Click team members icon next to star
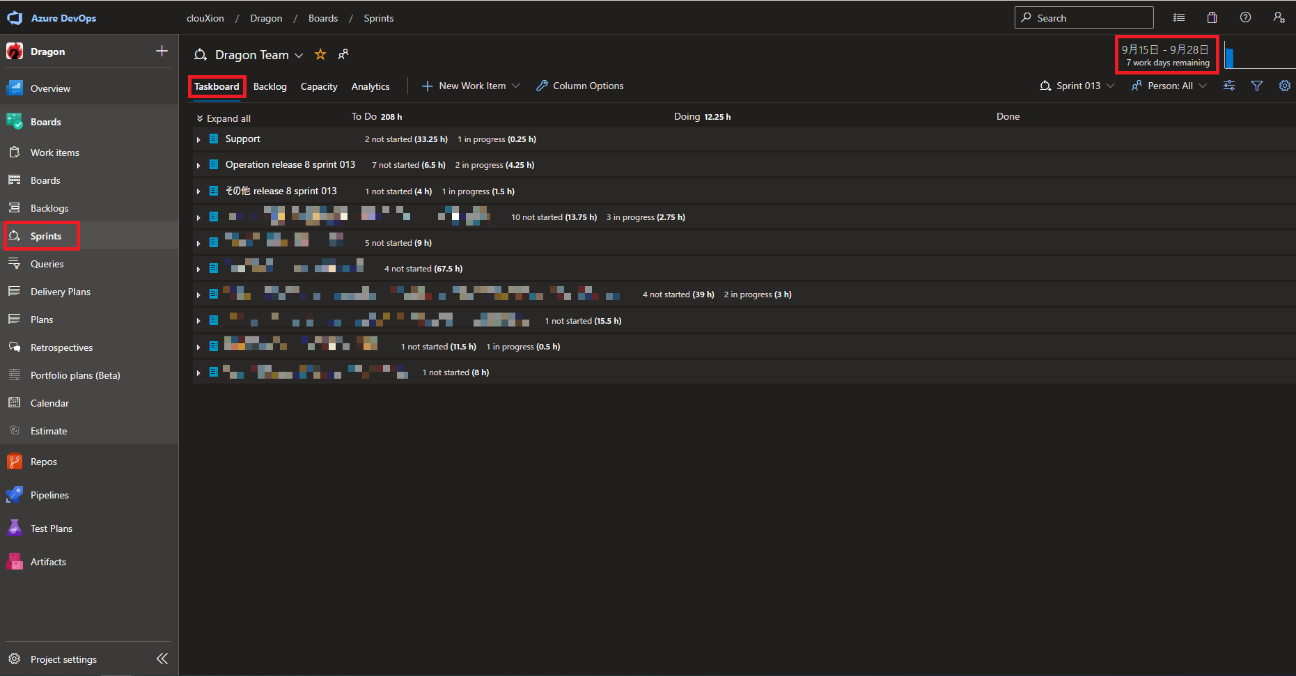 point(343,54)
